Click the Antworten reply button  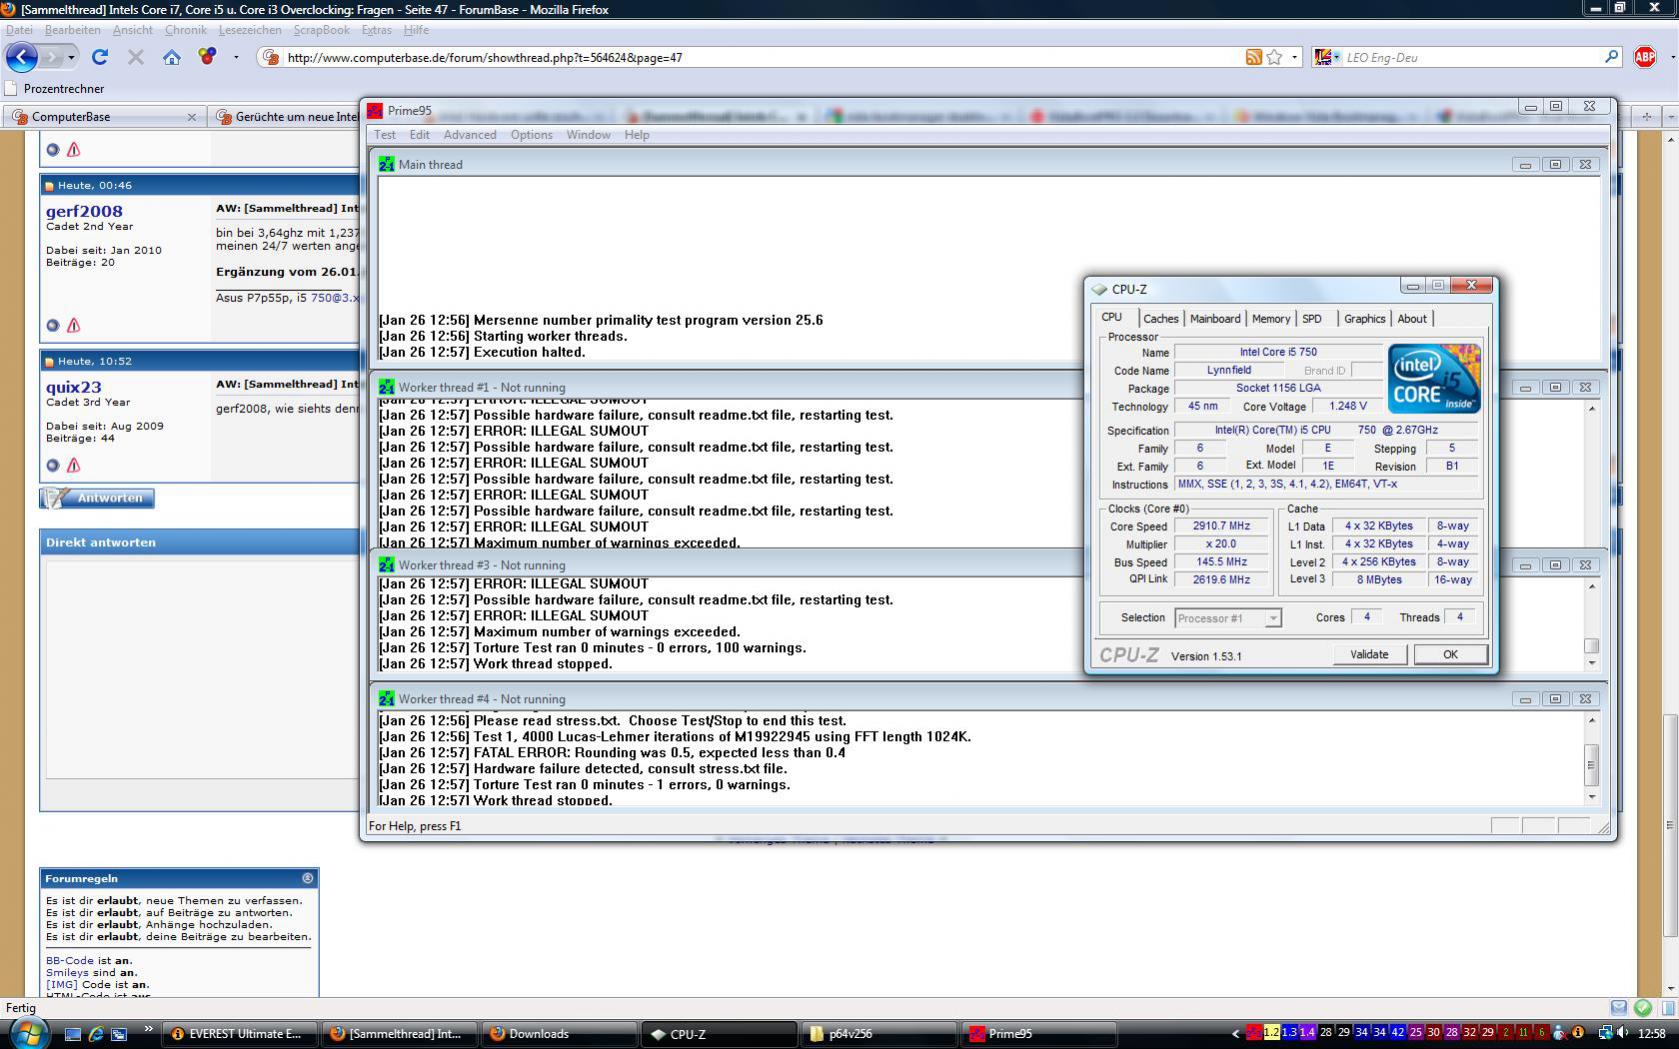click(x=97, y=498)
